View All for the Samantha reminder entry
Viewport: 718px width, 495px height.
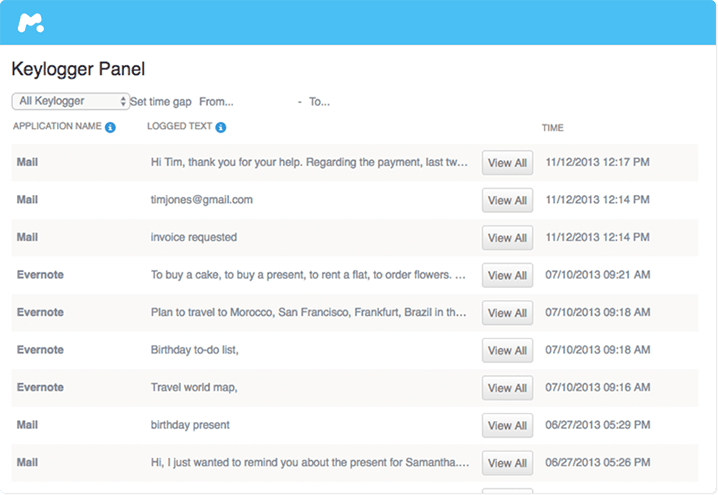pyautogui.click(x=507, y=463)
